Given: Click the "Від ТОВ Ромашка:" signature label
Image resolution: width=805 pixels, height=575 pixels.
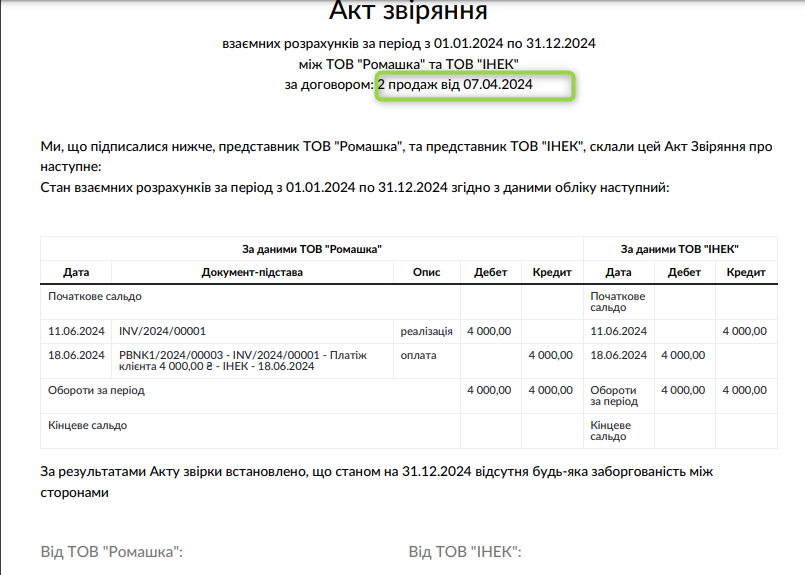Looking at the screenshot, I should click(112, 552).
